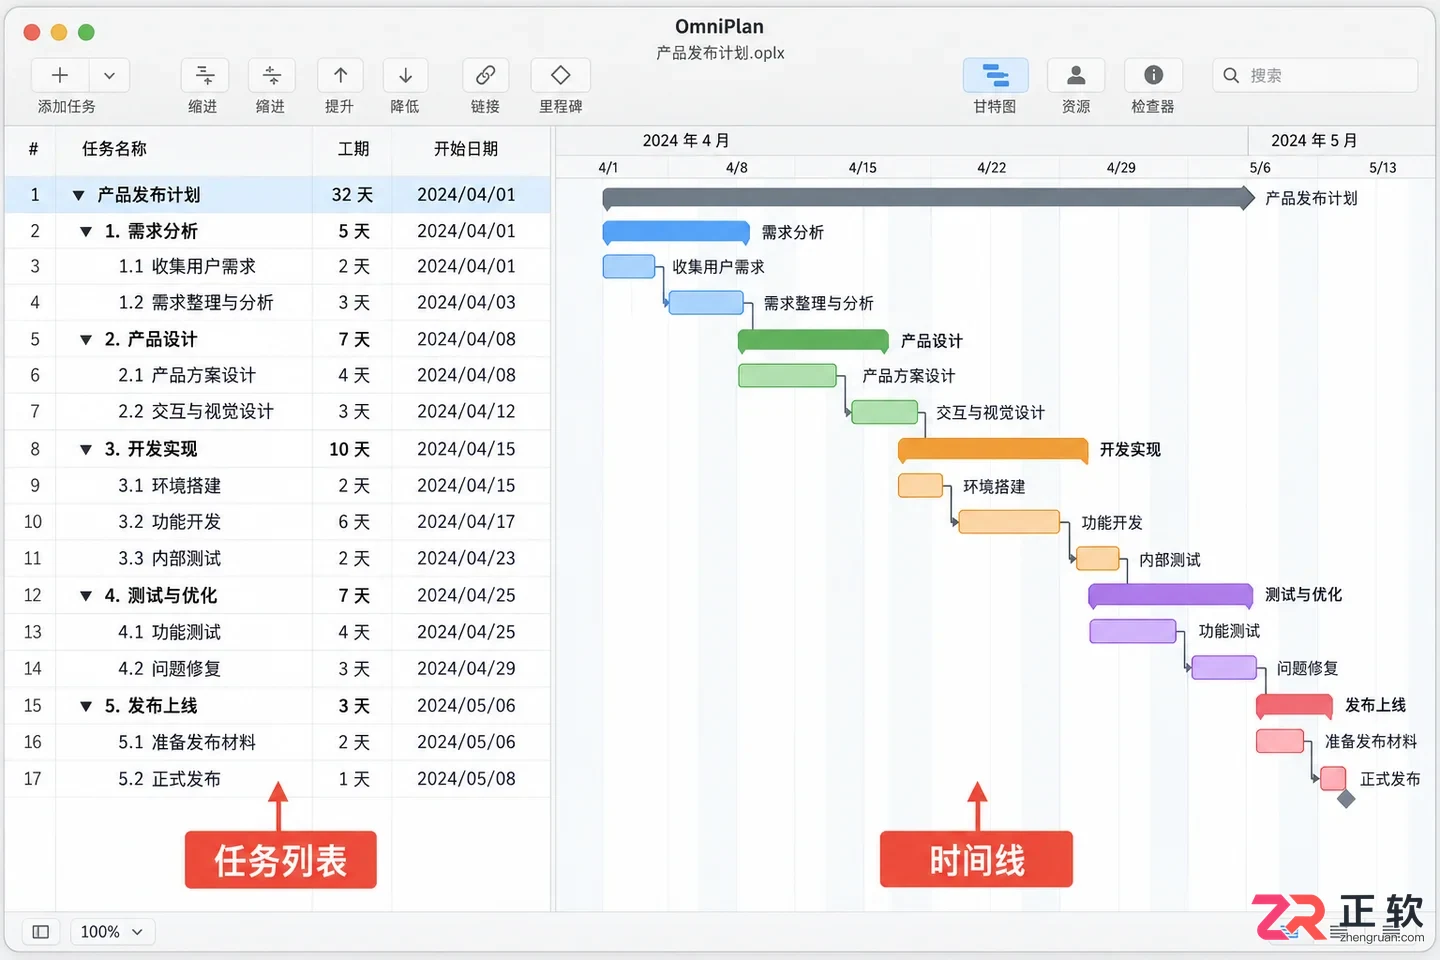1440x960 pixels.
Task: Click the 任务名称 column header
Action: point(114,149)
